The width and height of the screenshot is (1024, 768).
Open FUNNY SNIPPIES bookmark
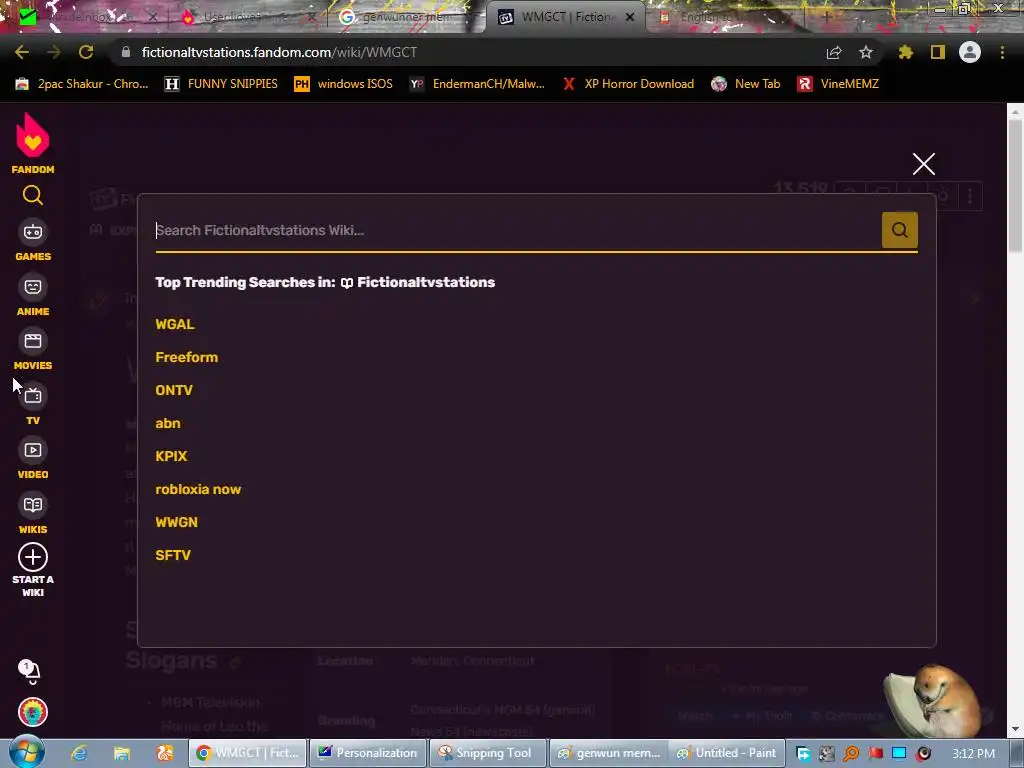coord(221,84)
